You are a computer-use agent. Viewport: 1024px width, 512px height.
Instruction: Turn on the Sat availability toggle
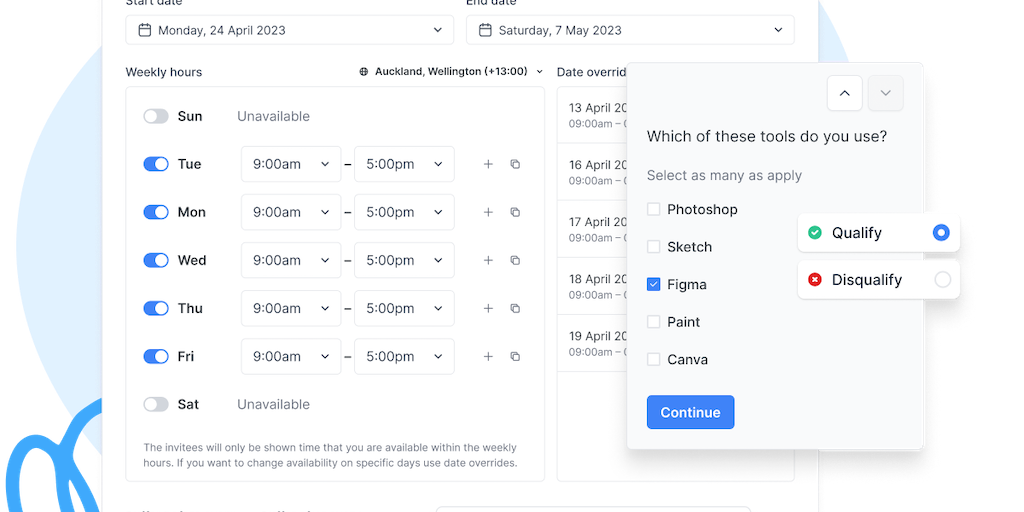[156, 404]
